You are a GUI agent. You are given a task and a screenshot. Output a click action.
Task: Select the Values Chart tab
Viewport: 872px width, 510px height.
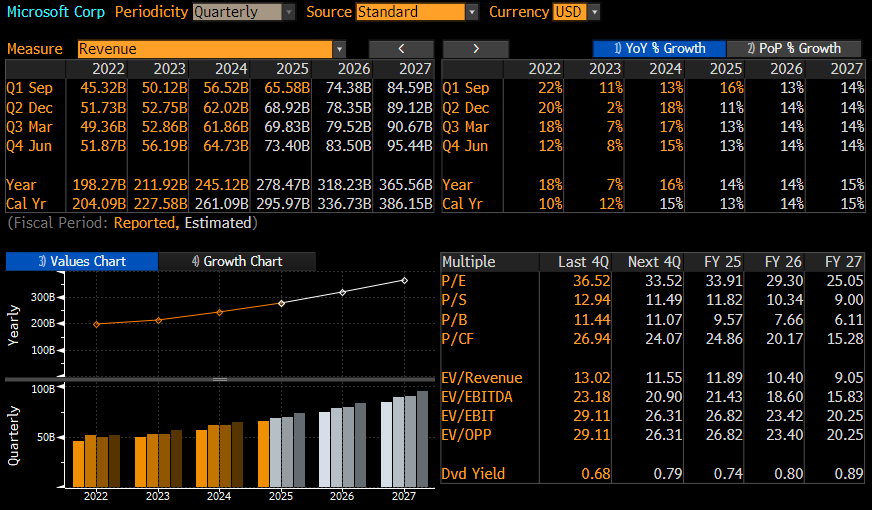pos(82,261)
